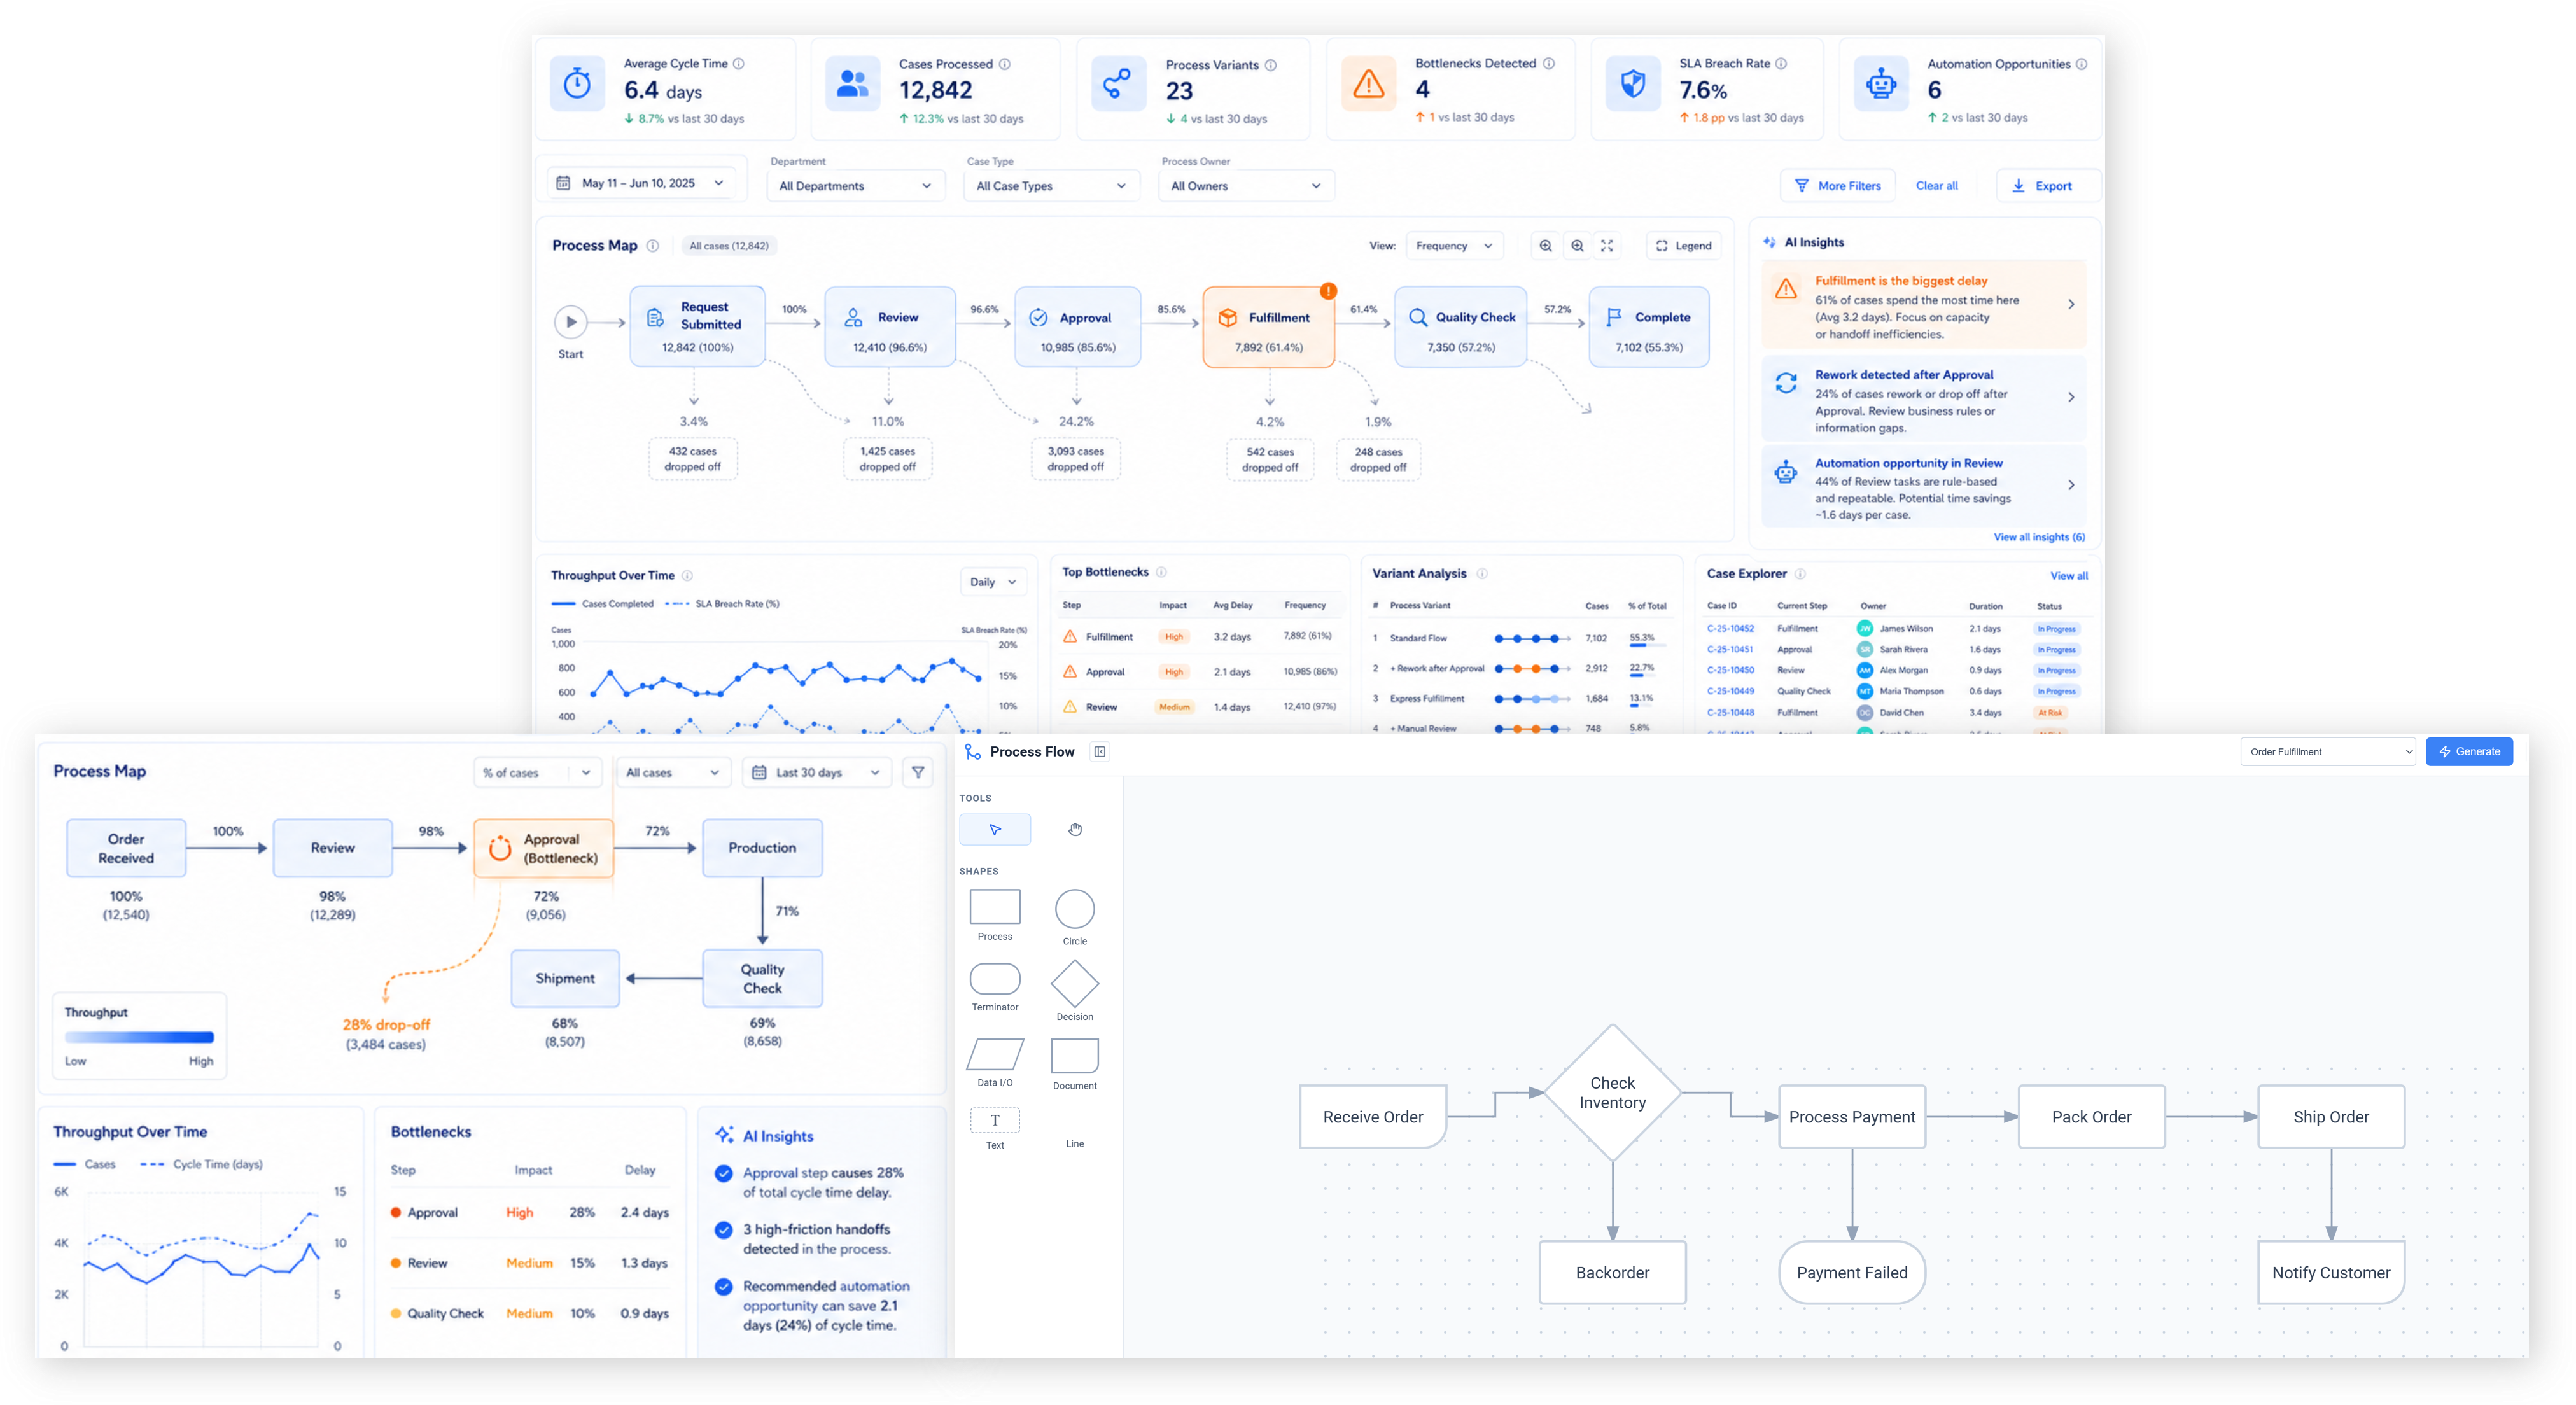
Task: Click the Generate button
Action: 2469,752
